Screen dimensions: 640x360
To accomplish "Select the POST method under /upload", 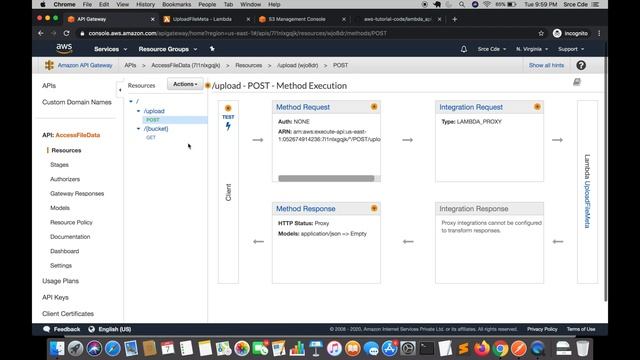I will (153, 120).
